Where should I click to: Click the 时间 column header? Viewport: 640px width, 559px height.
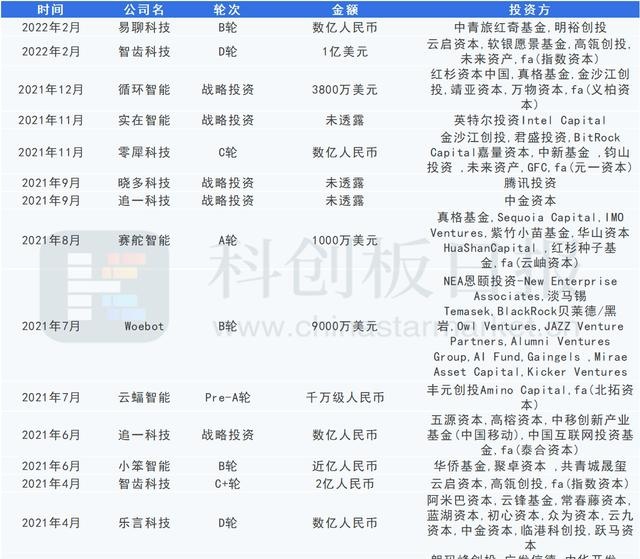50,9
